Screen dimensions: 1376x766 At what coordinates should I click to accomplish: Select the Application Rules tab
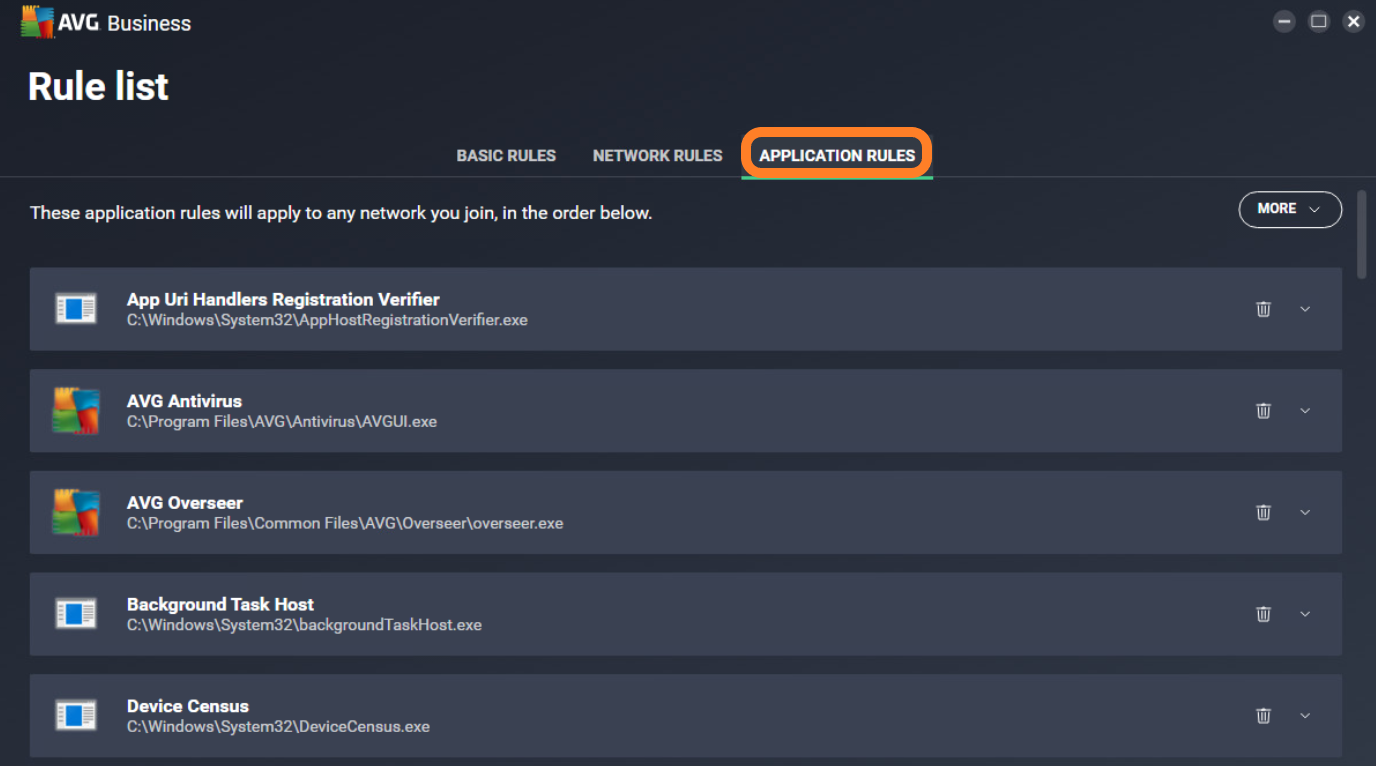(x=837, y=156)
